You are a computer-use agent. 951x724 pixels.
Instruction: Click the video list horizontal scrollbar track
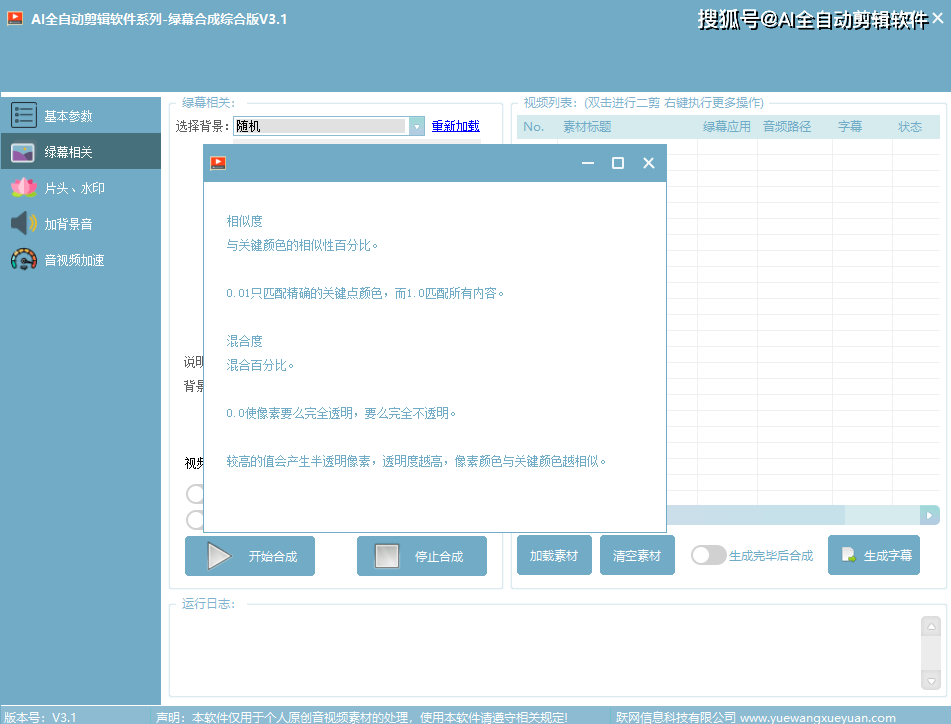(x=882, y=515)
